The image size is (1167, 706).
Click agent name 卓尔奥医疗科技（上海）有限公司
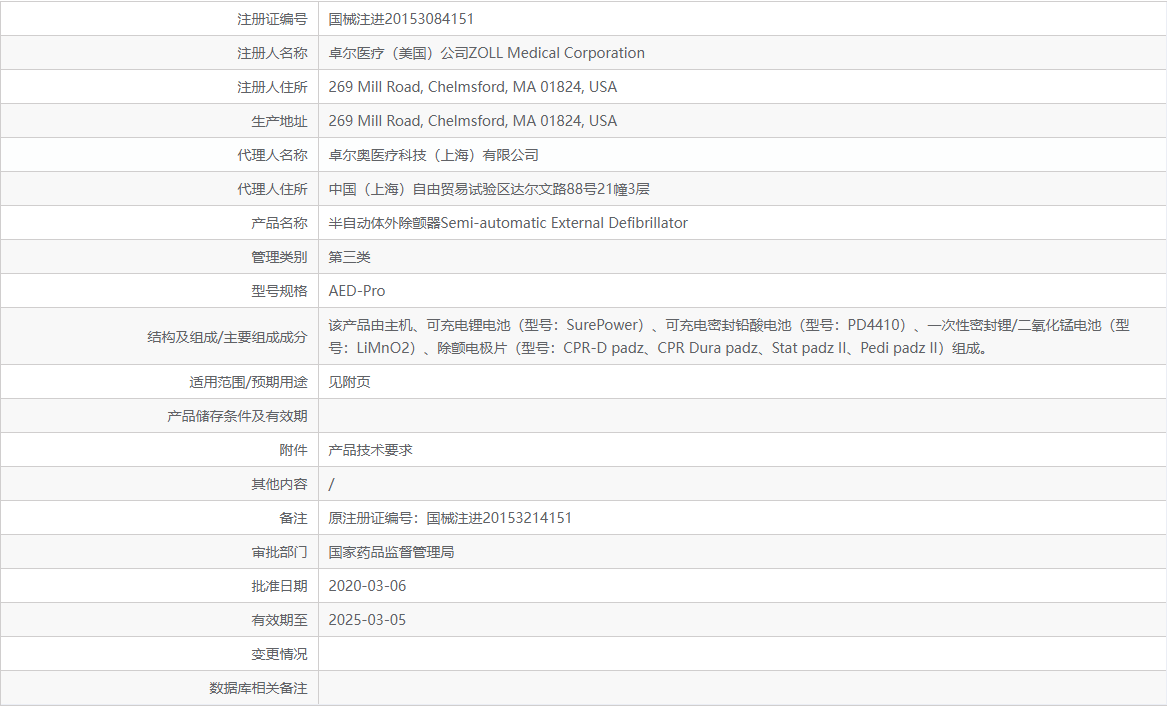click(434, 155)
